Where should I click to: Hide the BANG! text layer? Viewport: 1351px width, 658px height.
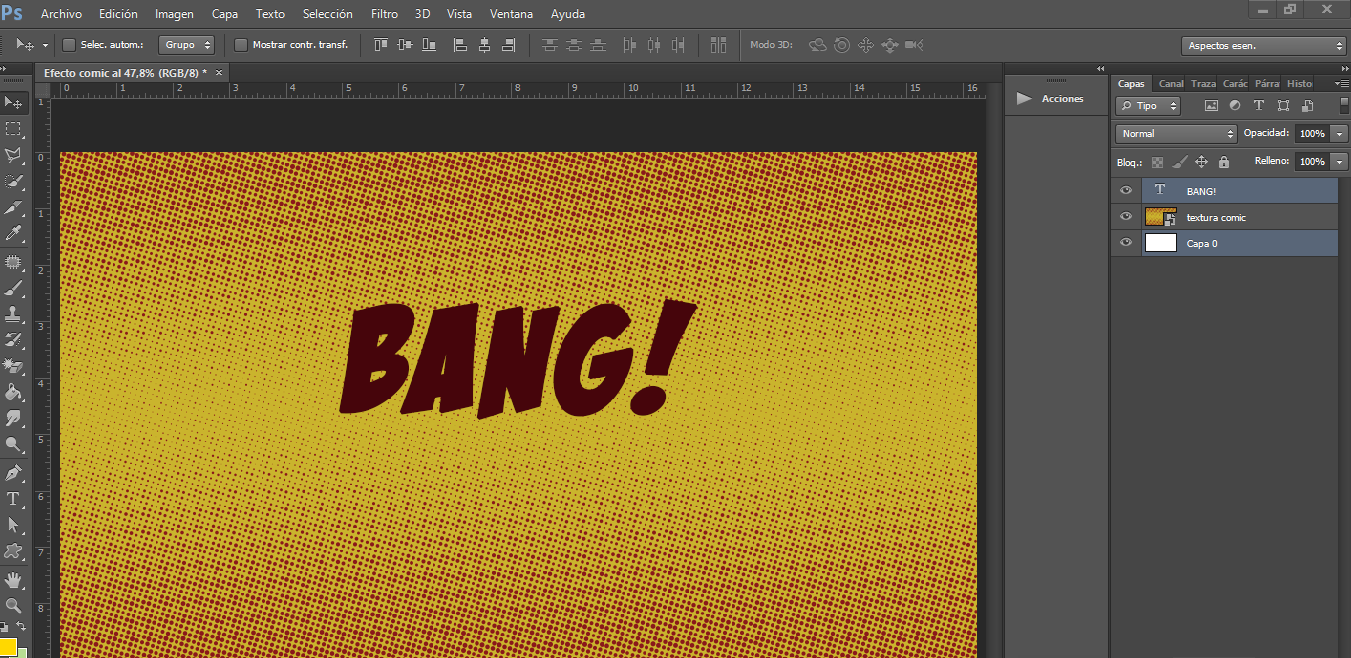tap(1126, 190)
